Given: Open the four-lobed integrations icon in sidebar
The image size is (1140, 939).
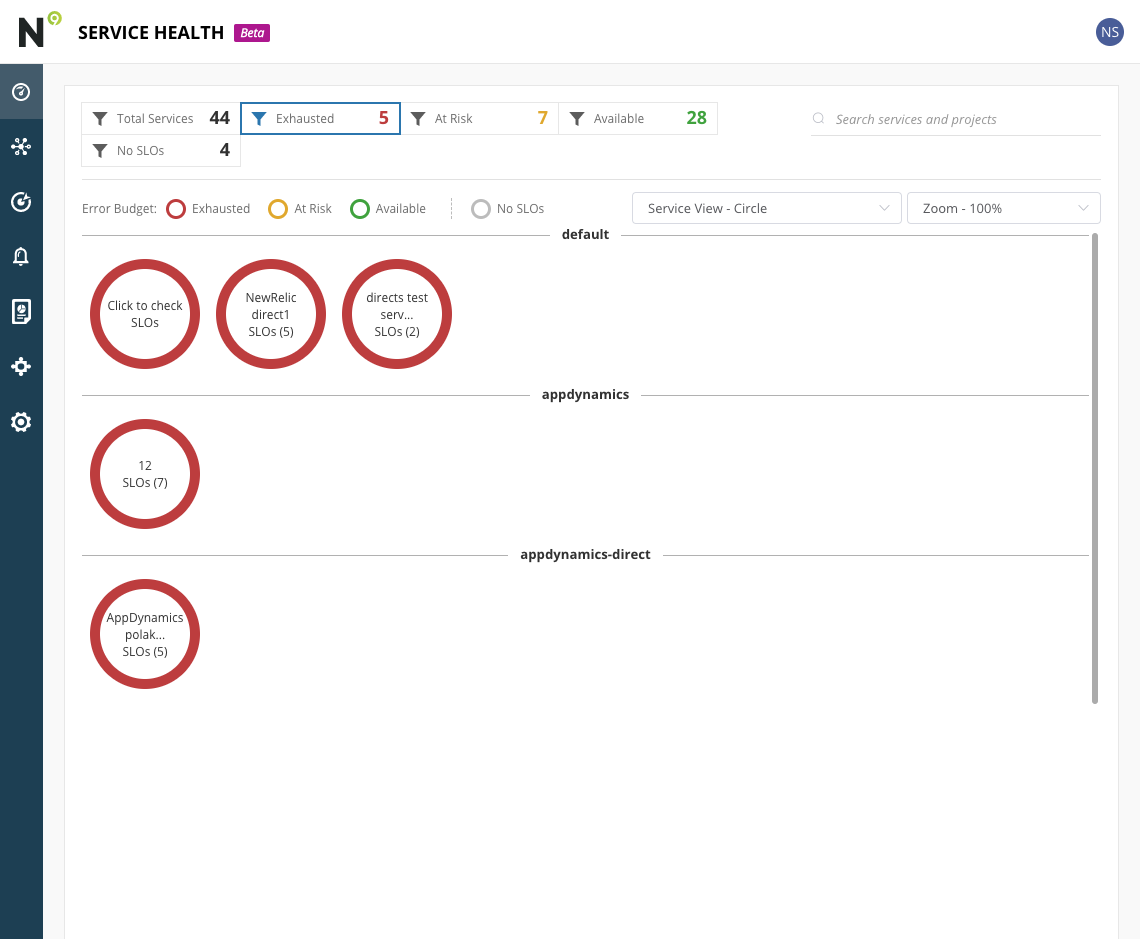Looking at the screenshot, I should click(x=21, y=366).
